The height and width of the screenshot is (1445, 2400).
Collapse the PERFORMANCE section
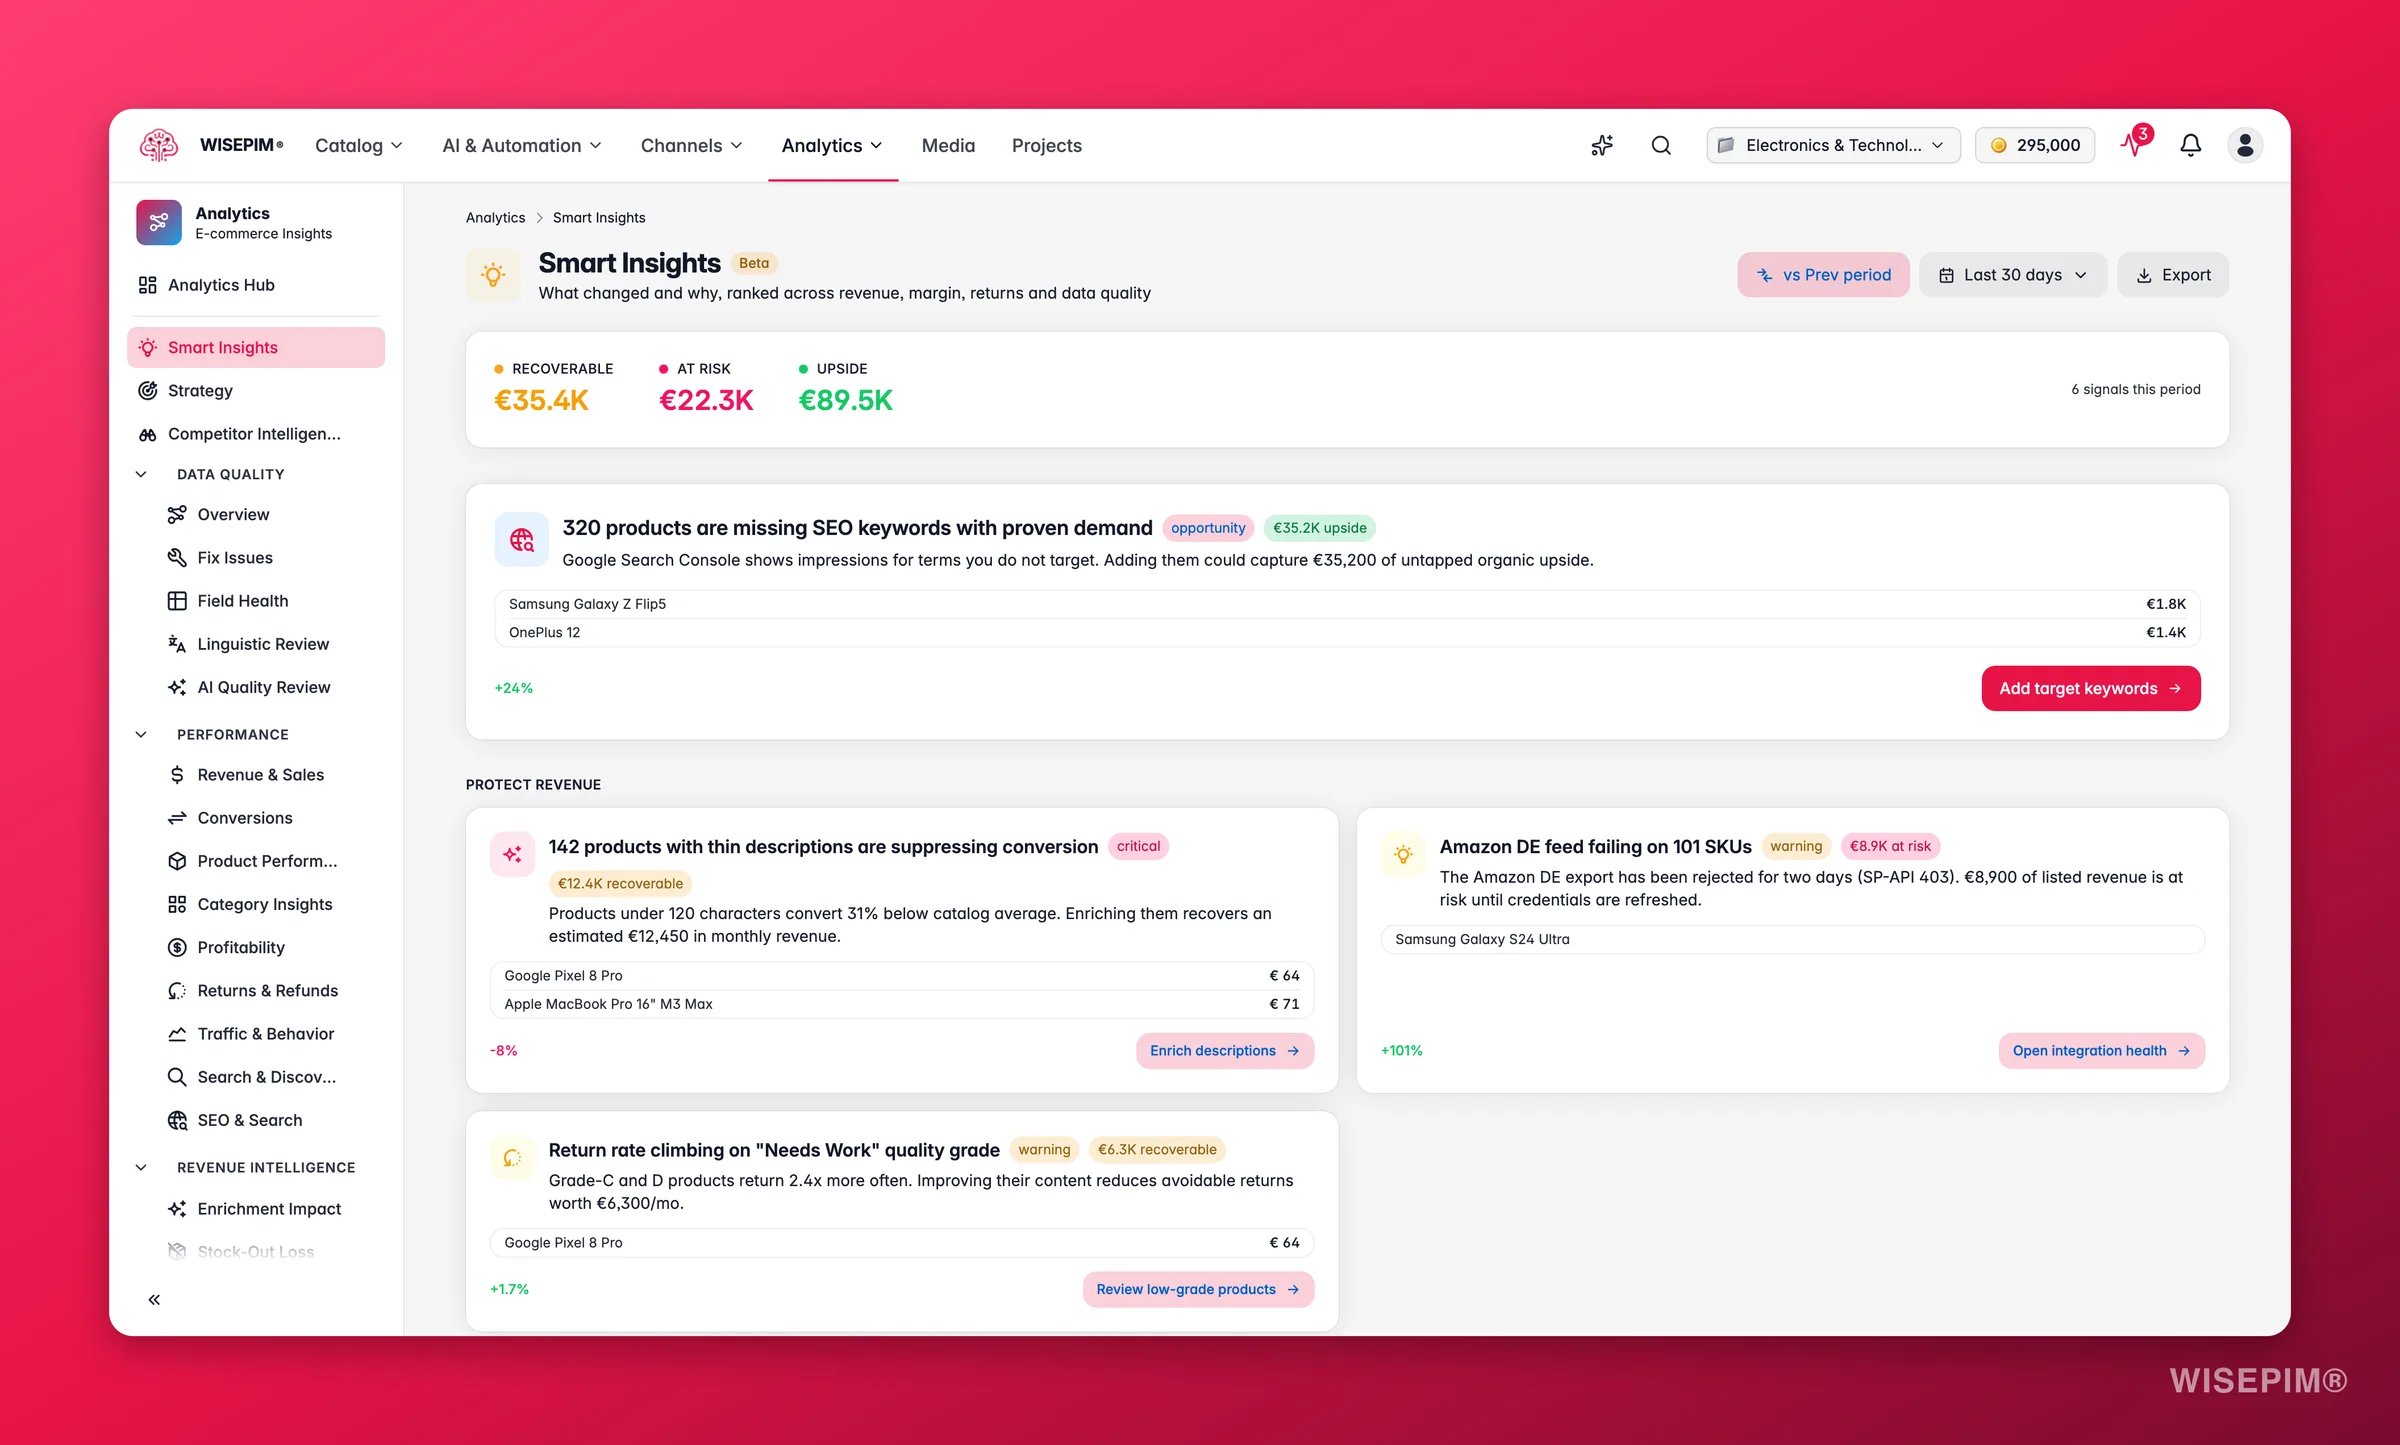pos(141,734)
